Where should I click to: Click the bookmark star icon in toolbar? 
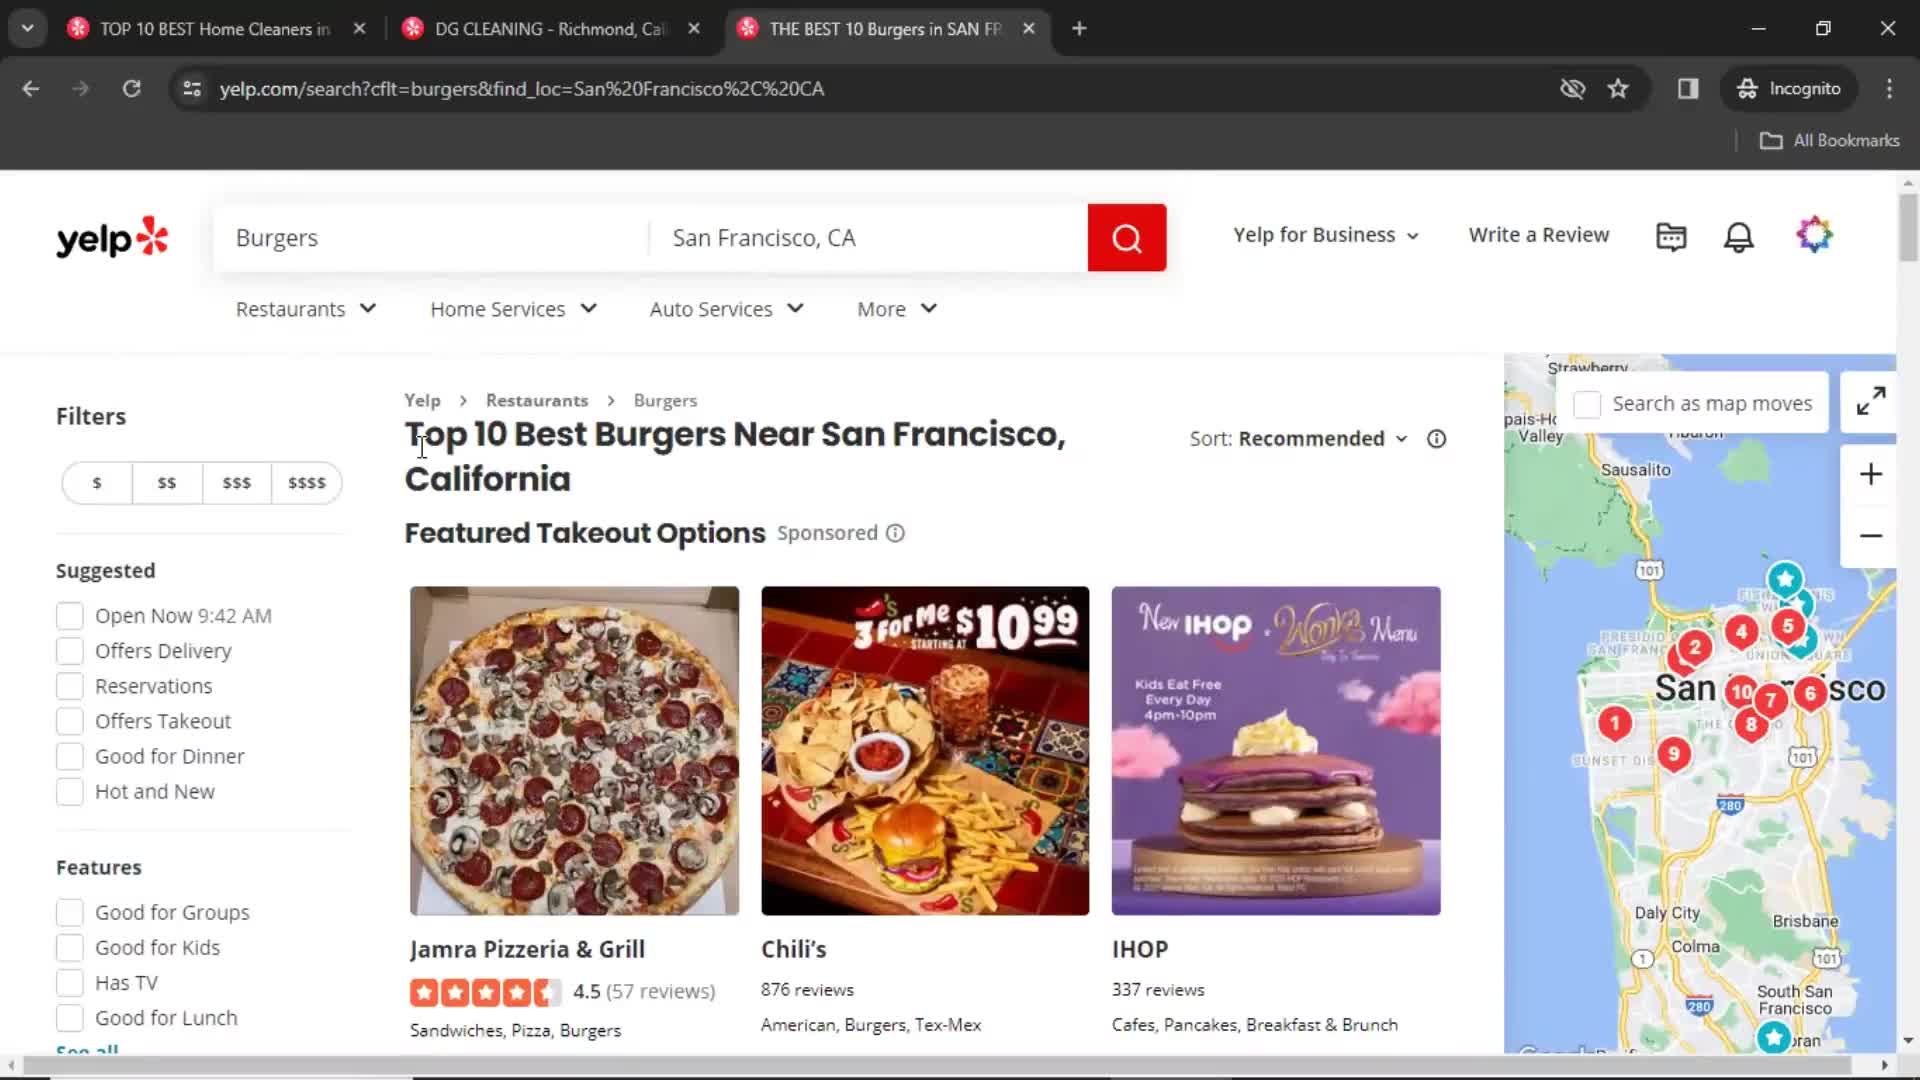1618,88
